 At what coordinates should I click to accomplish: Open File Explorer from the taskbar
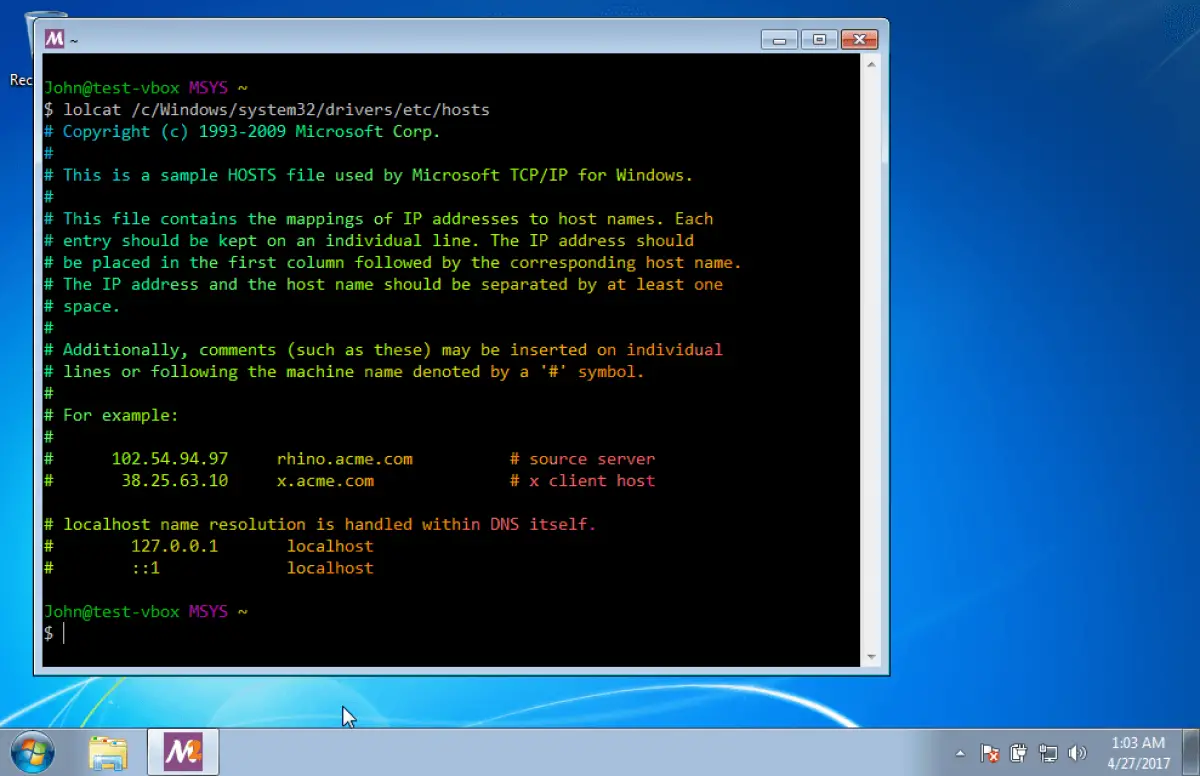[108, 753]
